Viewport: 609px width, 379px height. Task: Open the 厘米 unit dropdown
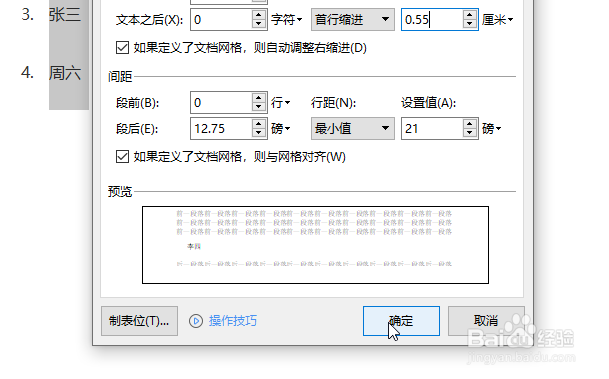[498, 19]
